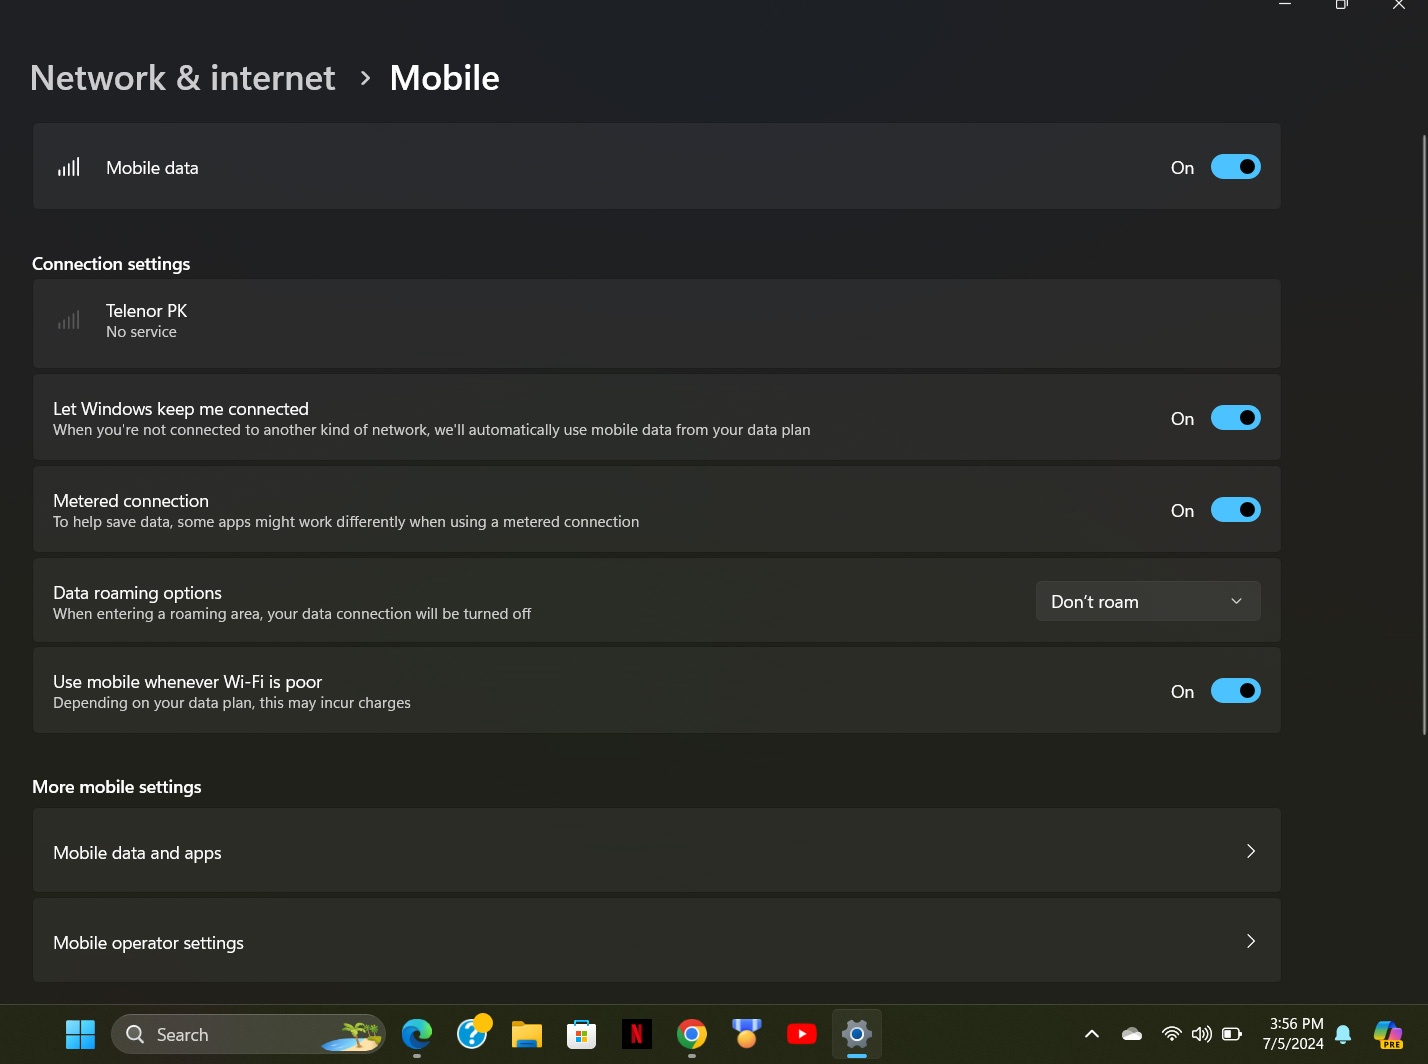Go back to Network & internet breadcrumb

point(183,78)
